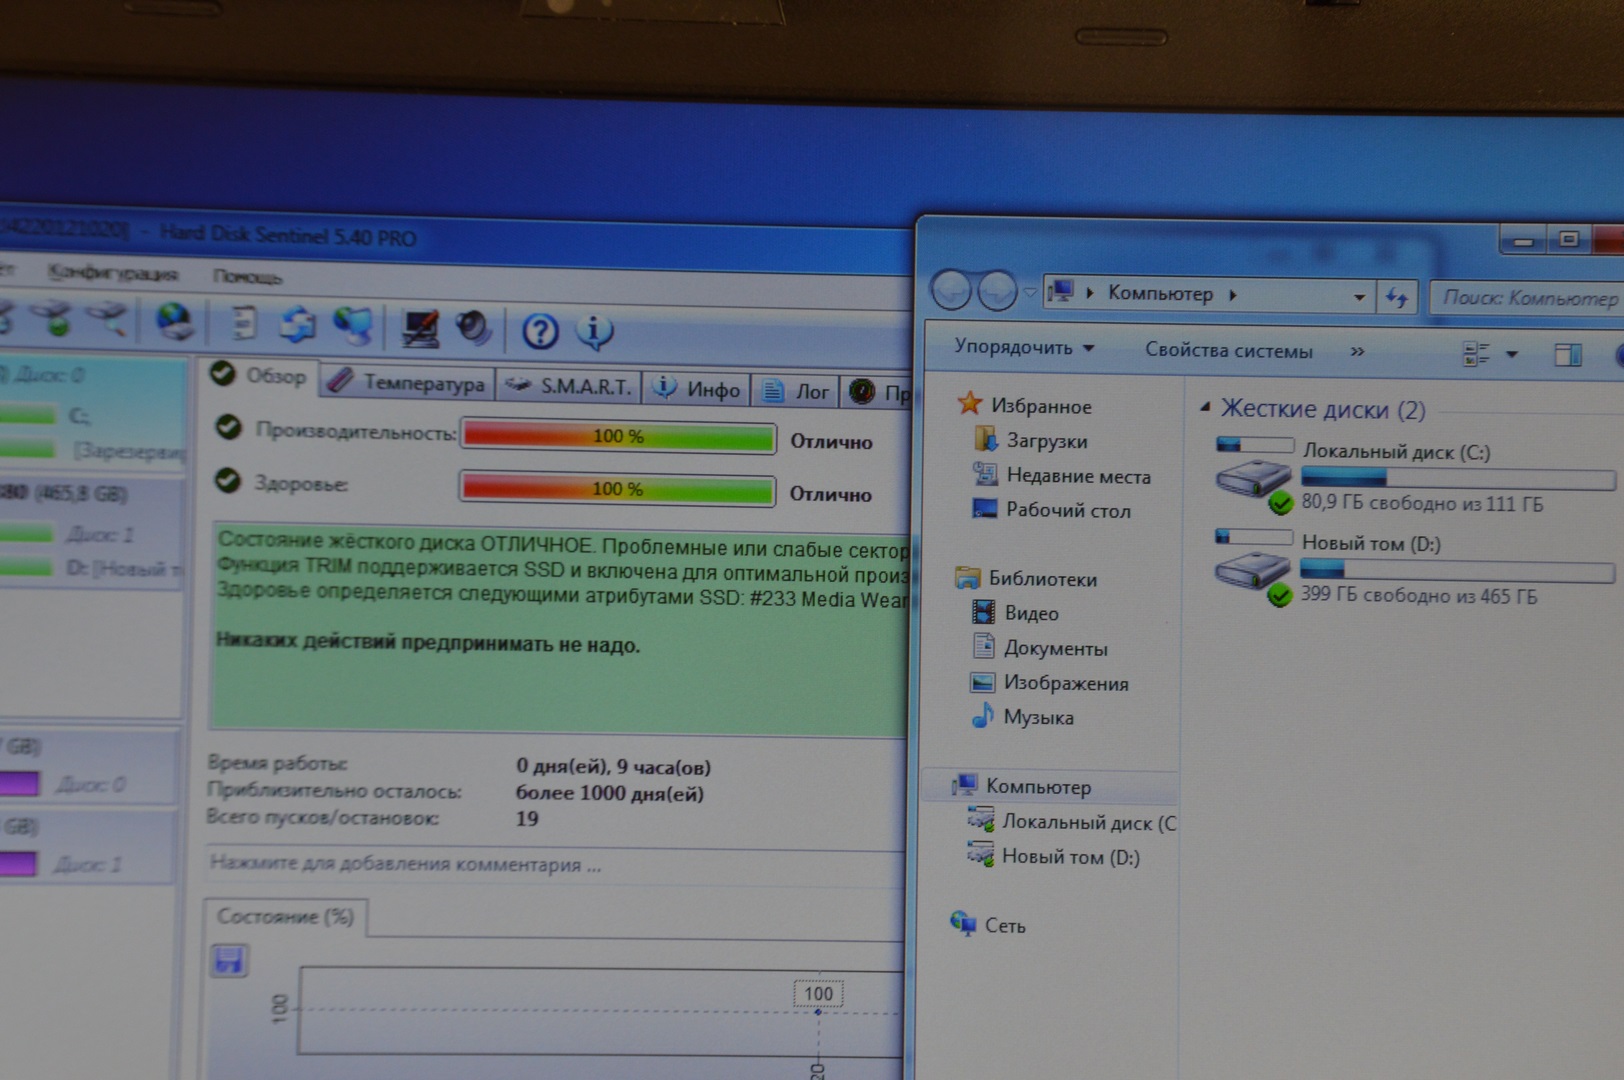Click the Explorer refresh arrows button
Image resolution: width=1624 pixels, height=1080 pixels.
coord(1396,297)
